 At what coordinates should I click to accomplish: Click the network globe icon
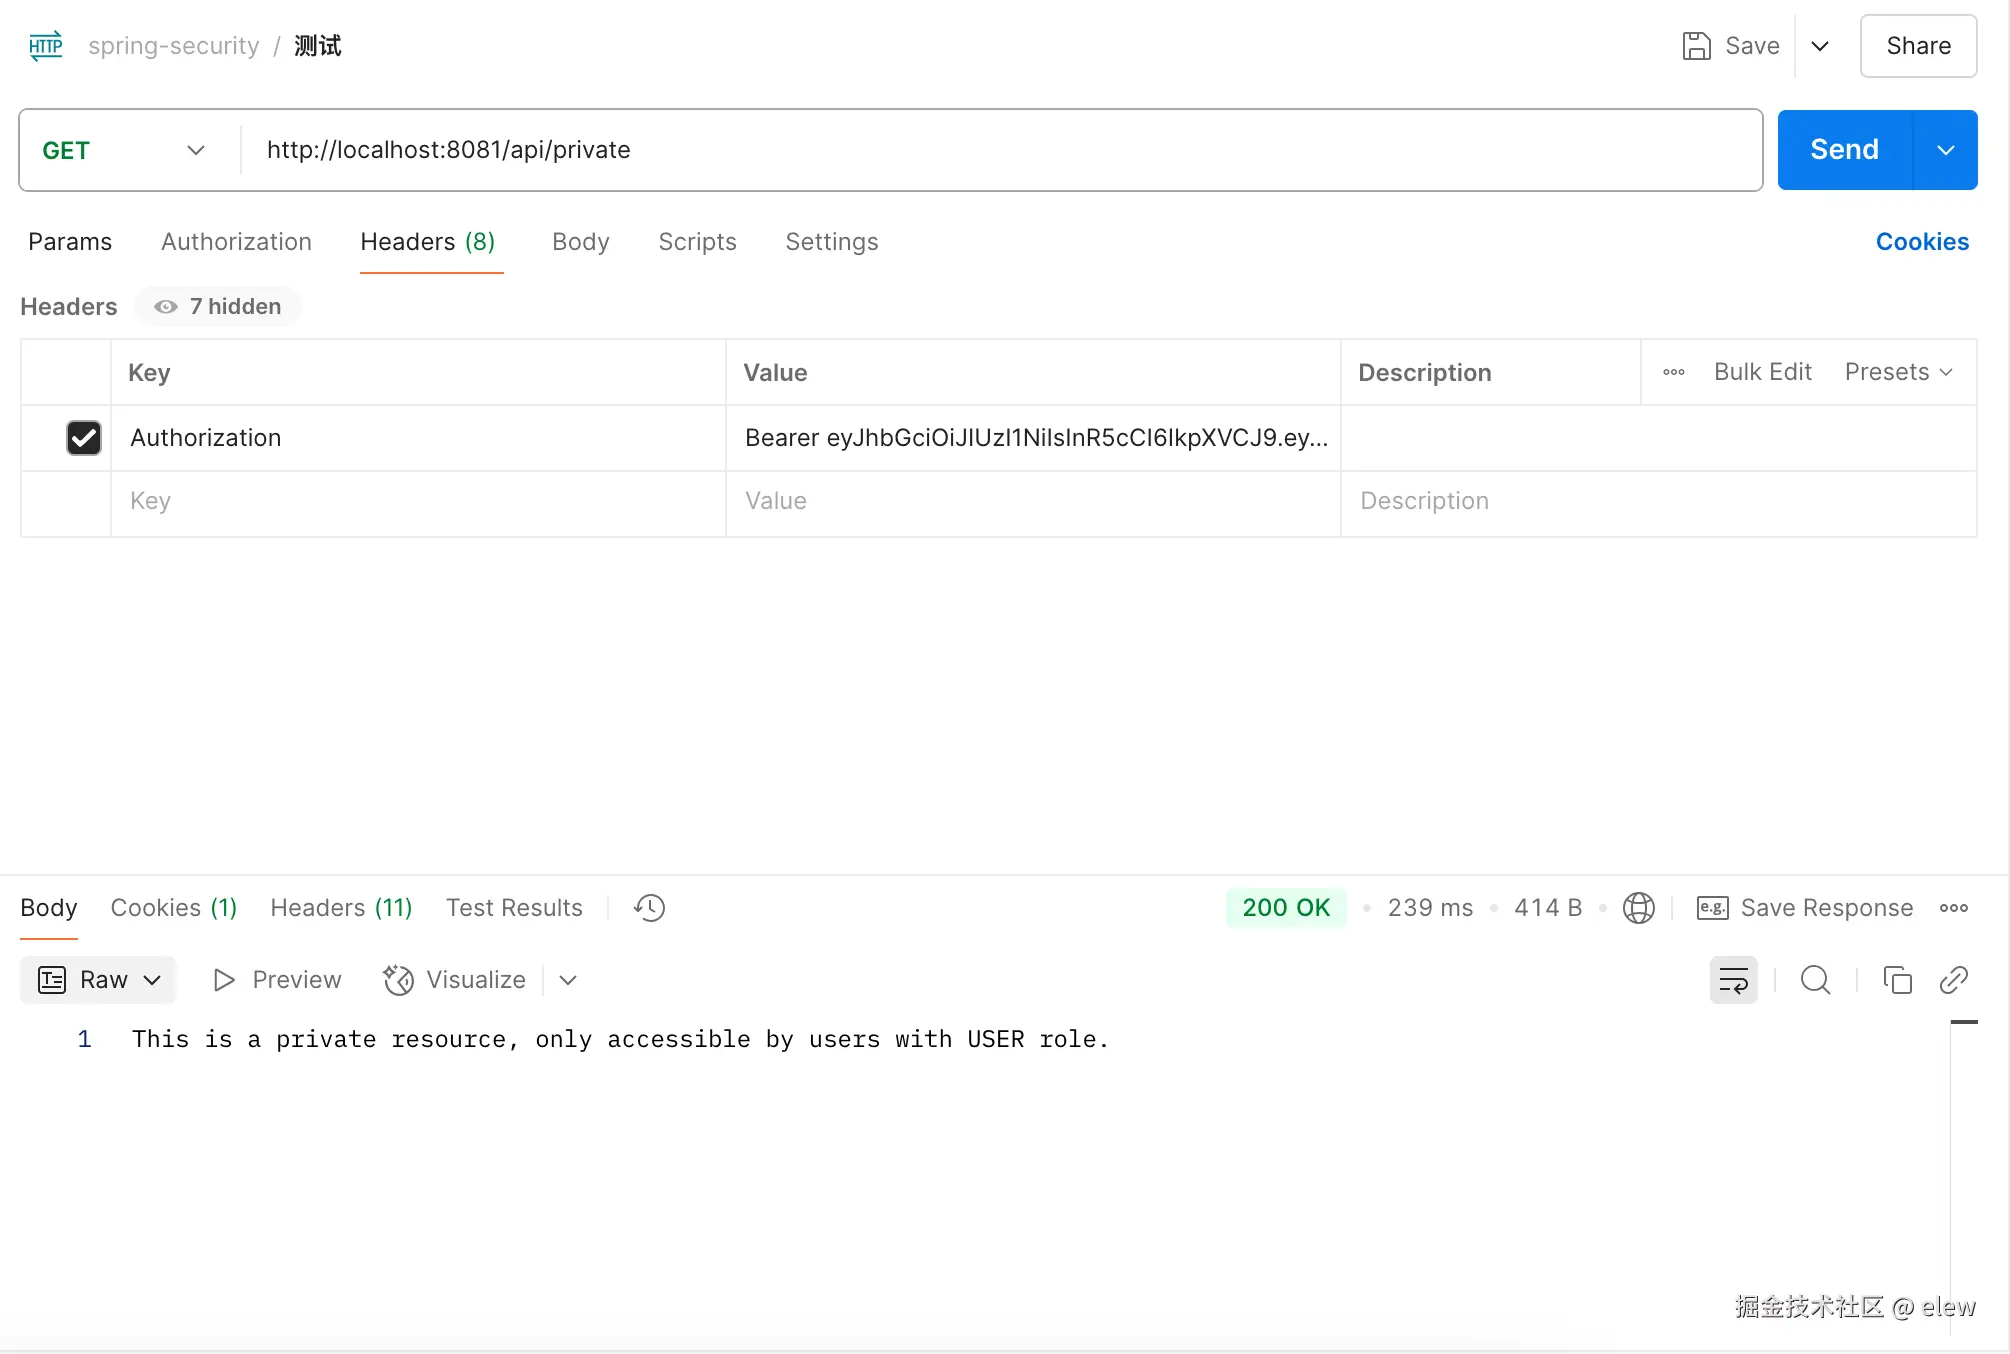[1638, 908]
